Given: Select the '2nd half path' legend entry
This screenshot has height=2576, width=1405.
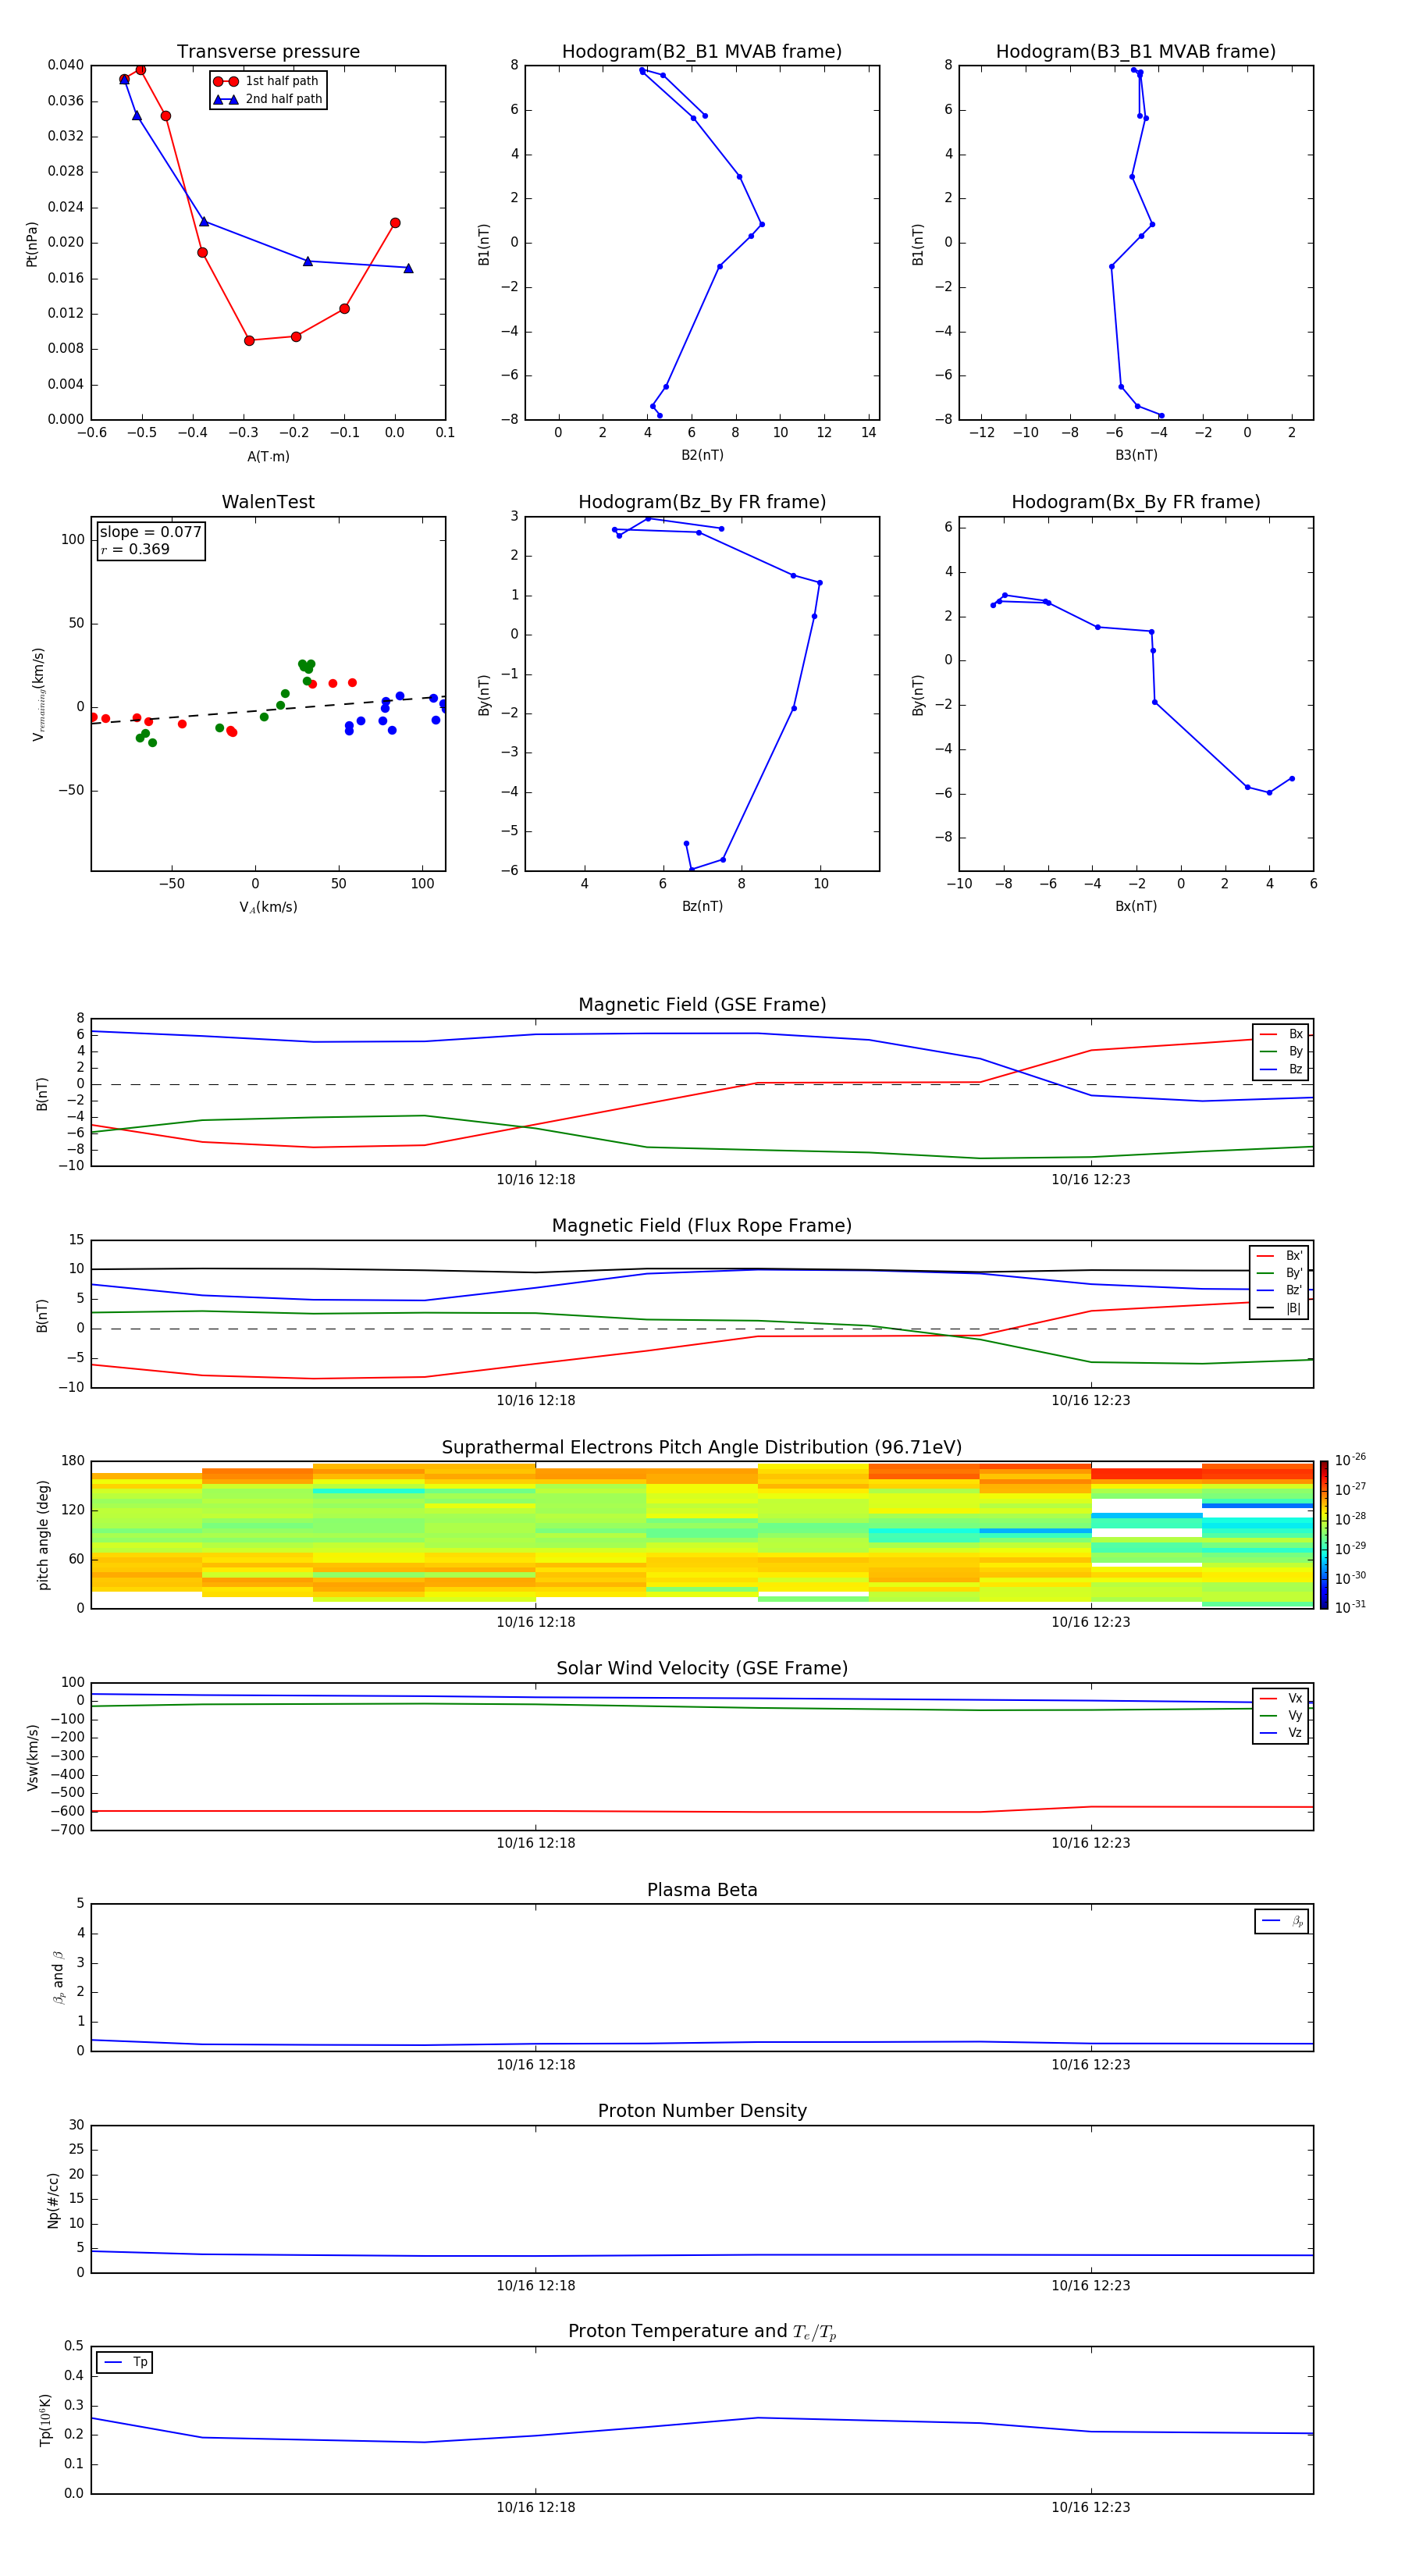Looking at the screenshot, I should tap(267, 99).
